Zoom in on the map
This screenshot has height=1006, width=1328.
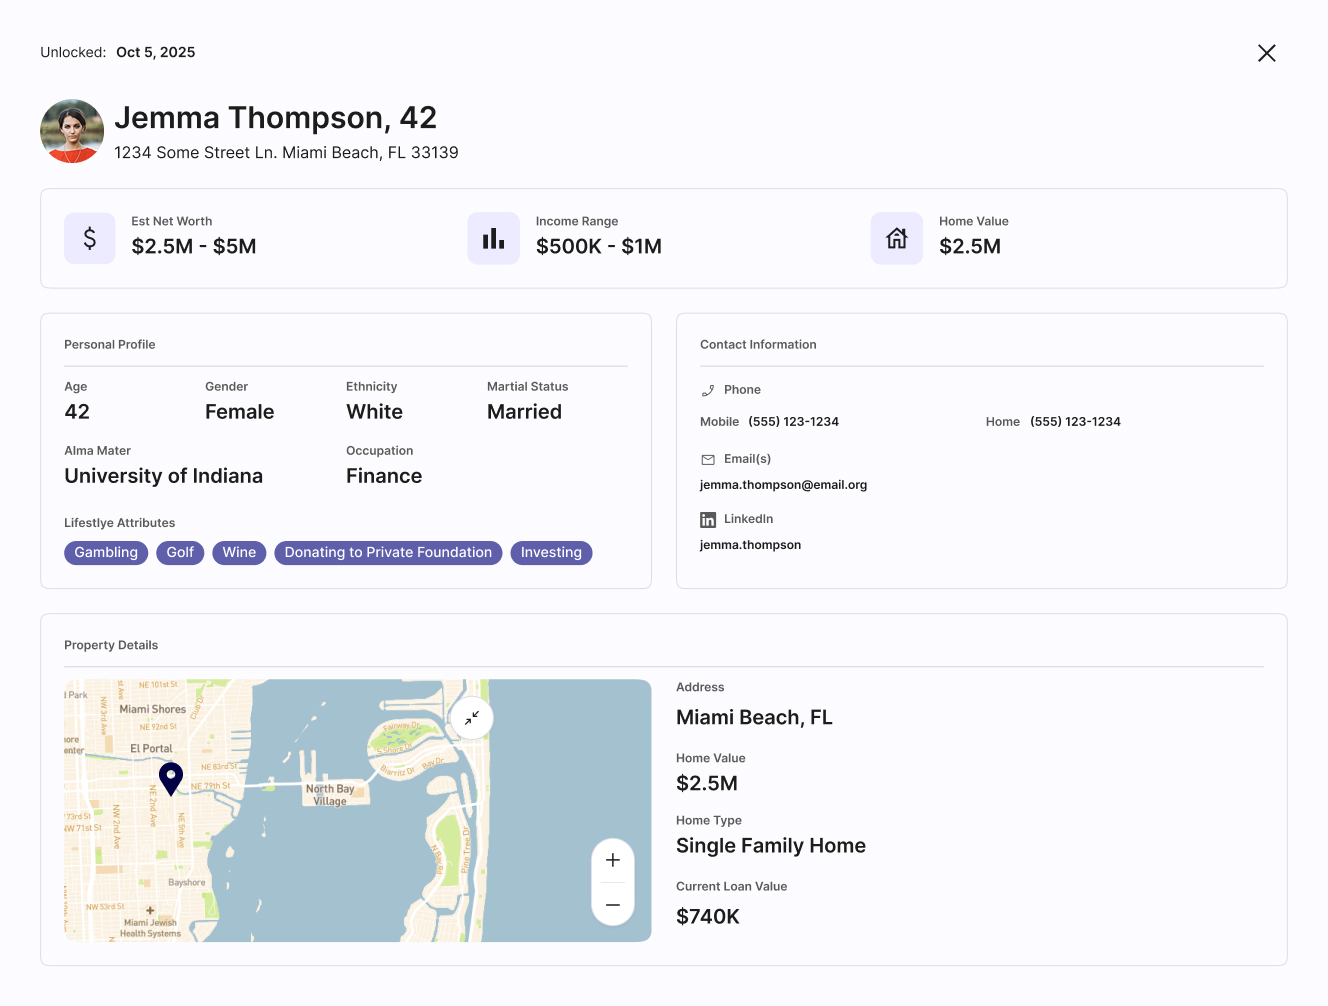[613, 860]
